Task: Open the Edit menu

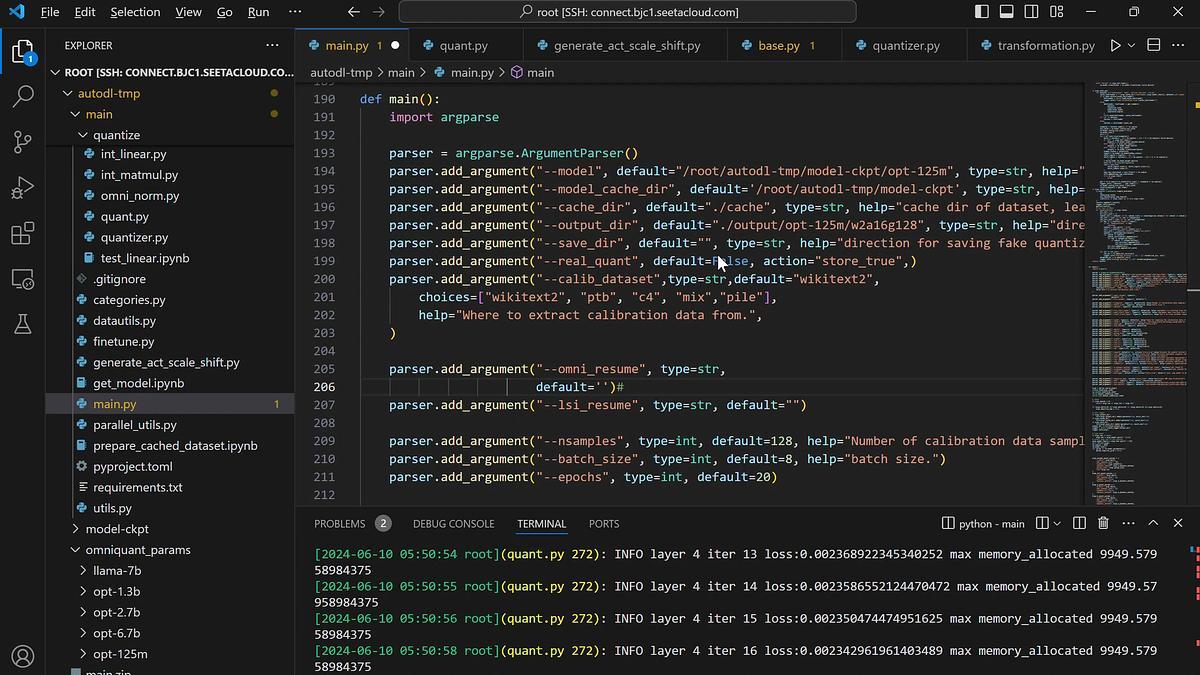Action: click(x=85, y=12)
